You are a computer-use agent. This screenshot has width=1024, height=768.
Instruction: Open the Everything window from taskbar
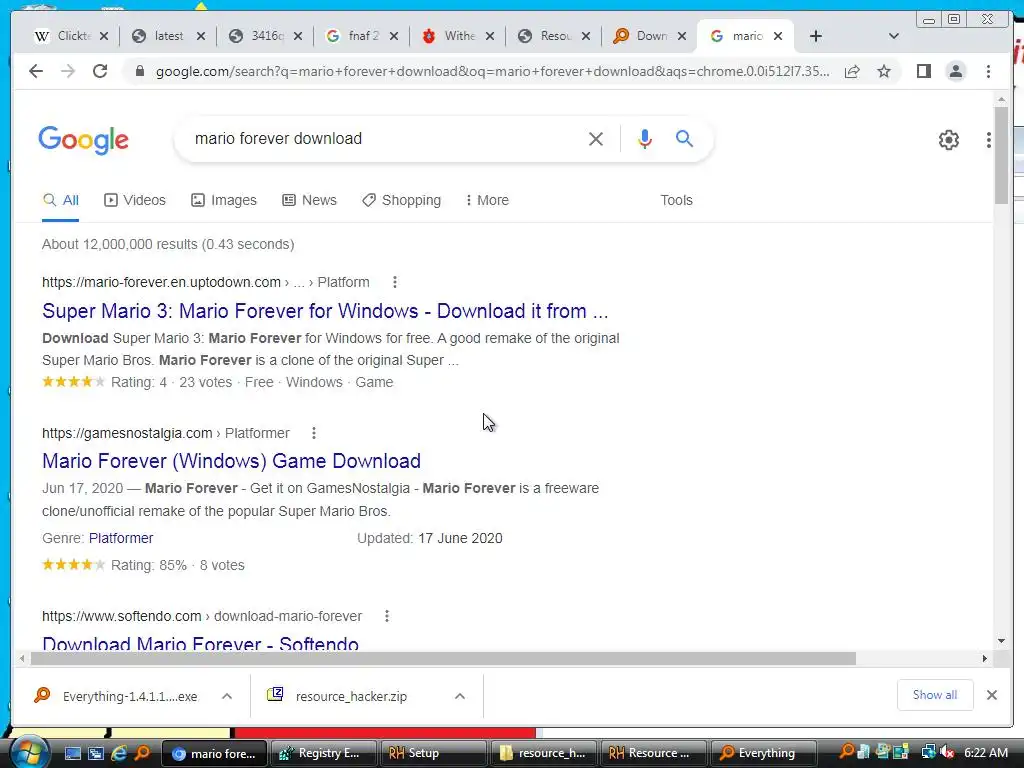pyautogui.click(x=762, y=753)
